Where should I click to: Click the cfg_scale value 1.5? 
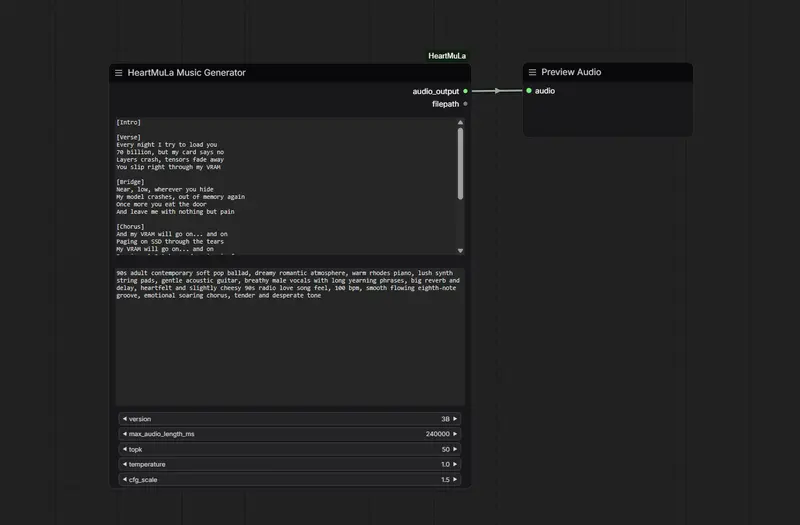[x=445, y=480]
